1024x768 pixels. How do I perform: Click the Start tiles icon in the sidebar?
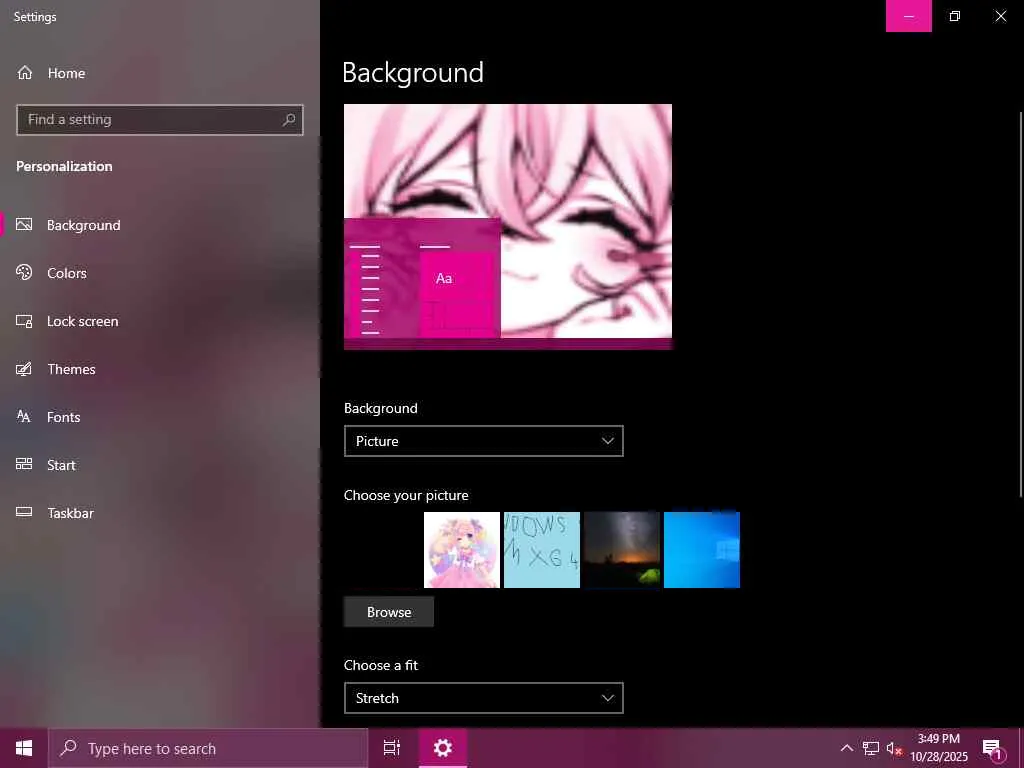pyautogui.click(x=24, y=464)
